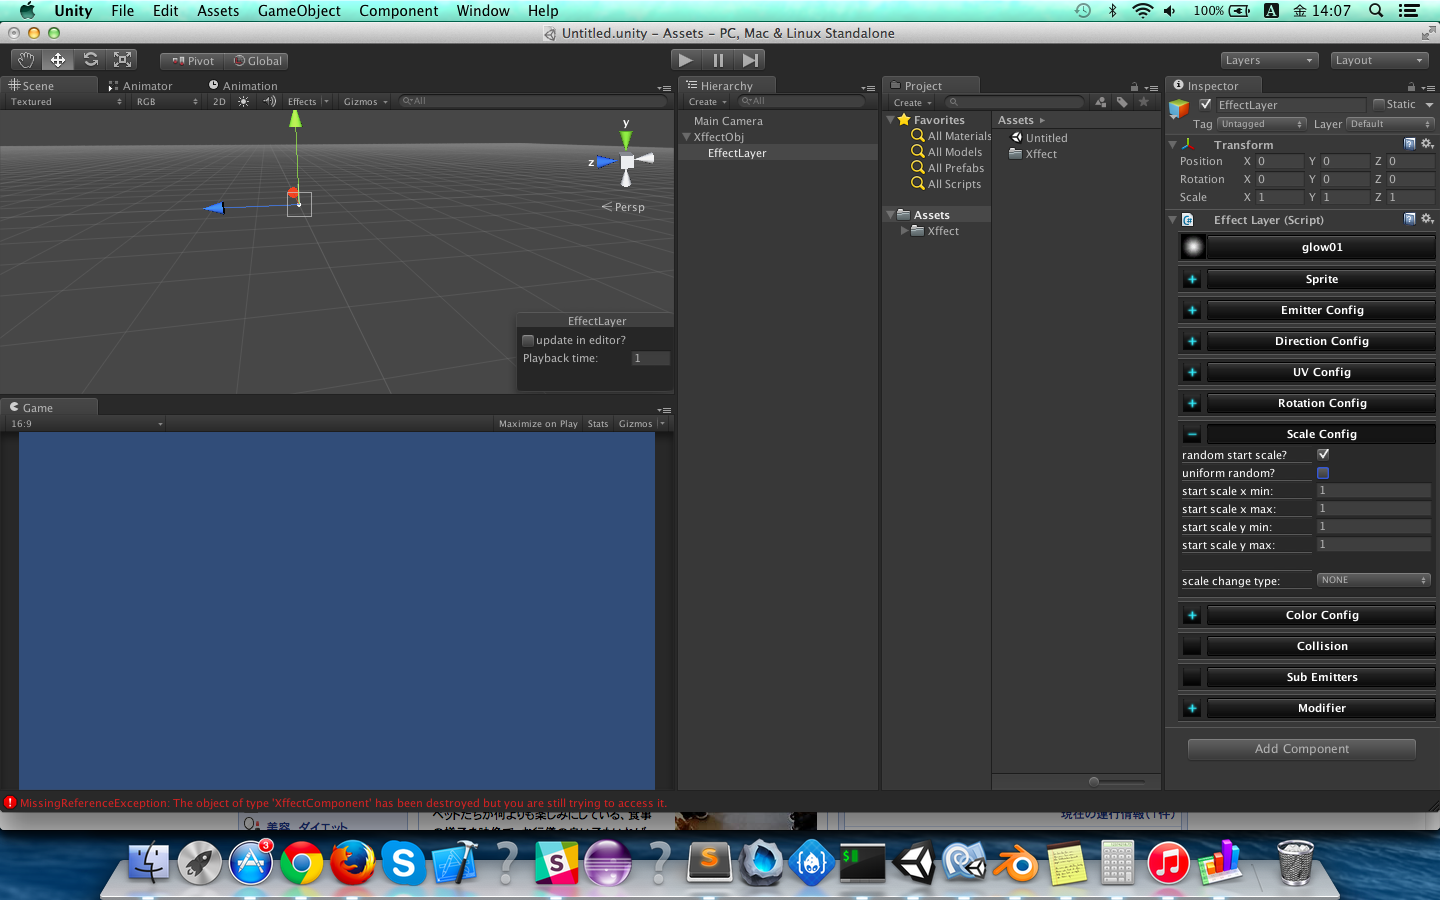Switch to the Animation tab
The image size is (1440, 900).
[x=243, y=86]
